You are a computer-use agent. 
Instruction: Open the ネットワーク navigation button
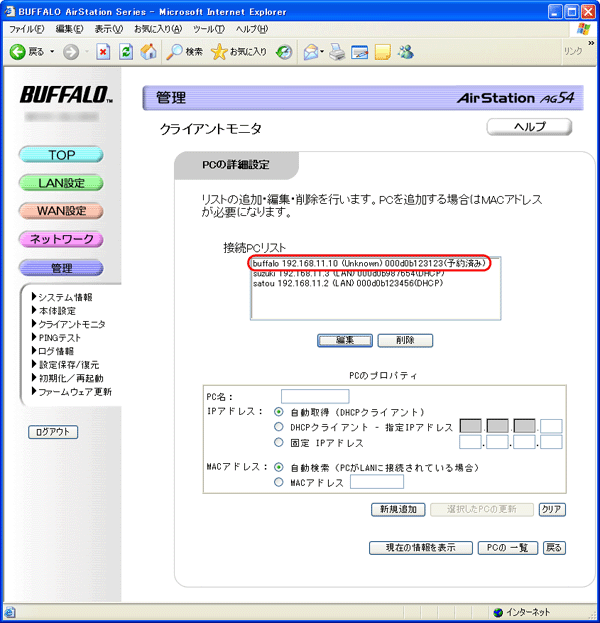point(61,239)
